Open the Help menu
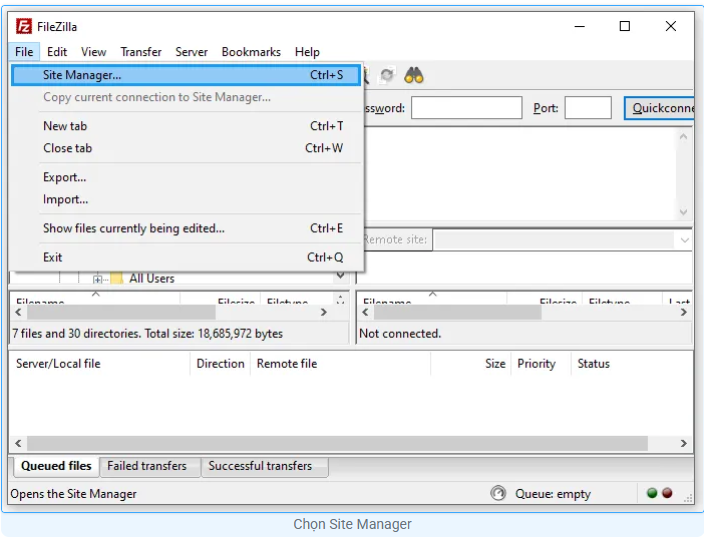 point(307,52)
